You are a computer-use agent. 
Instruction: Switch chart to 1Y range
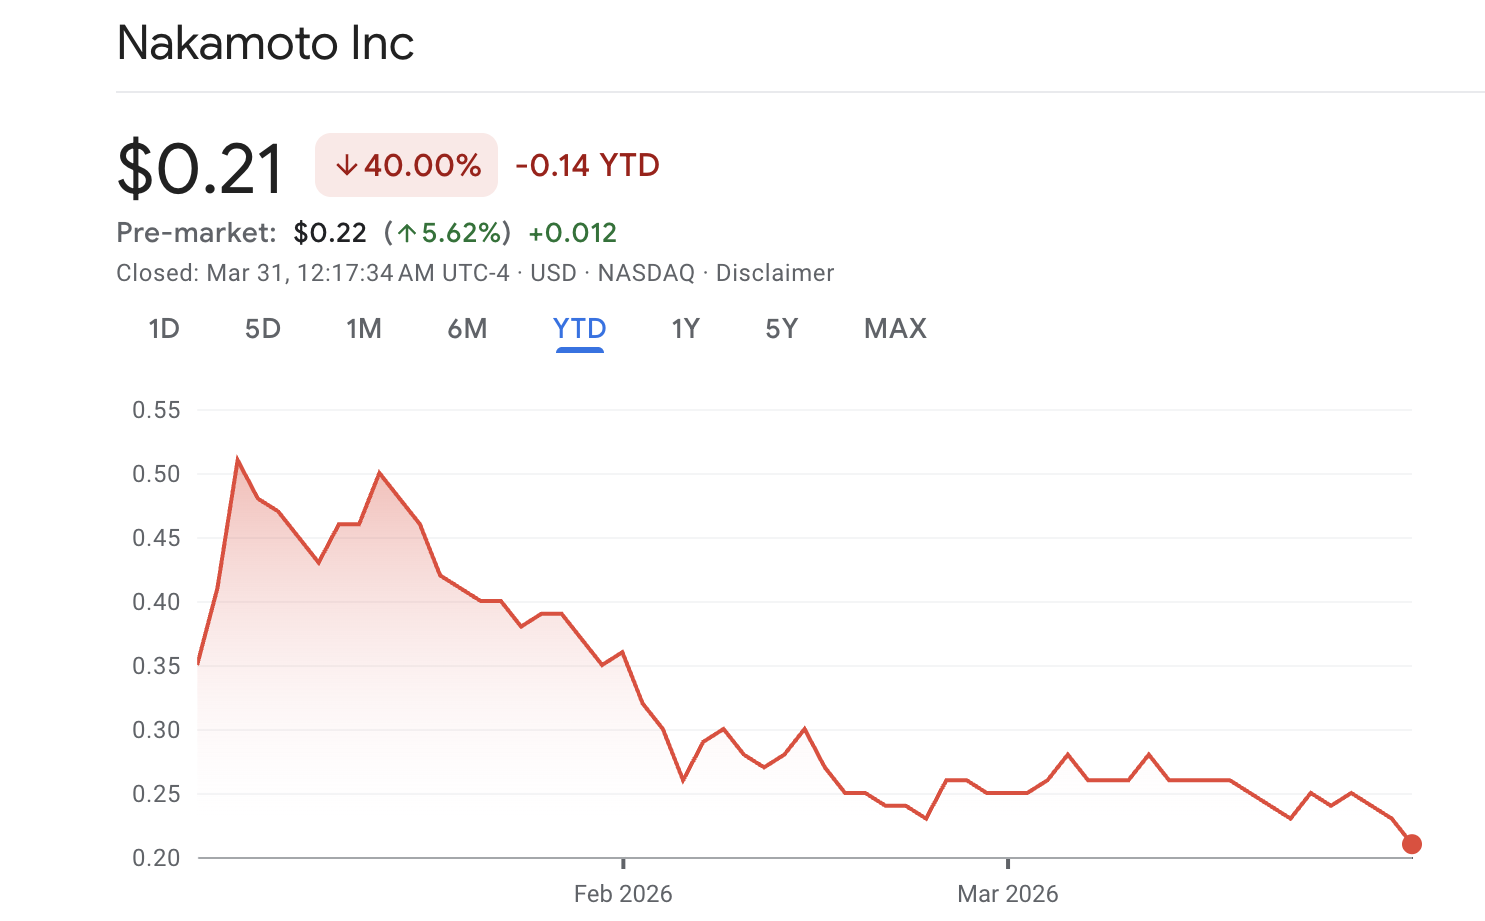click(685, 329)
